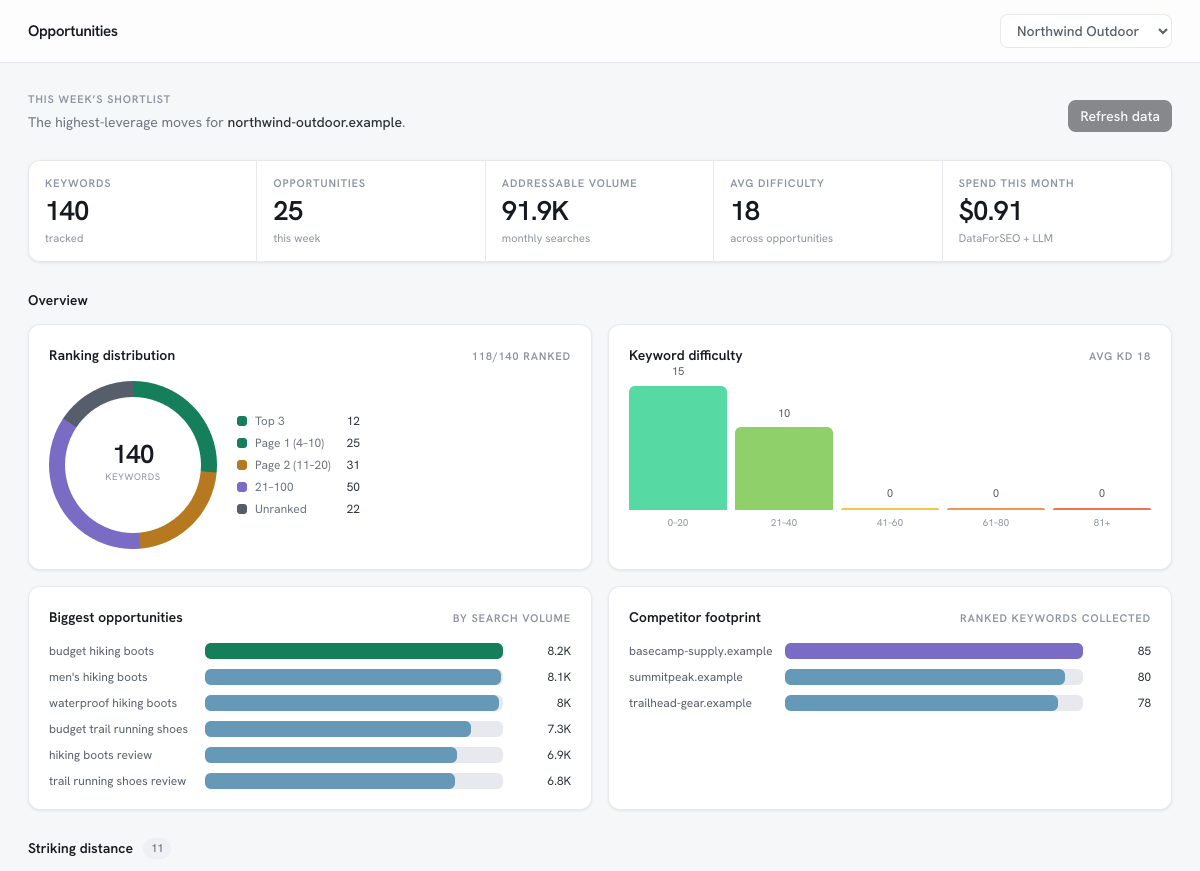Click the waterproof hiking boots keyword
The image size is (1200, 871).
[x=113, y=703]
